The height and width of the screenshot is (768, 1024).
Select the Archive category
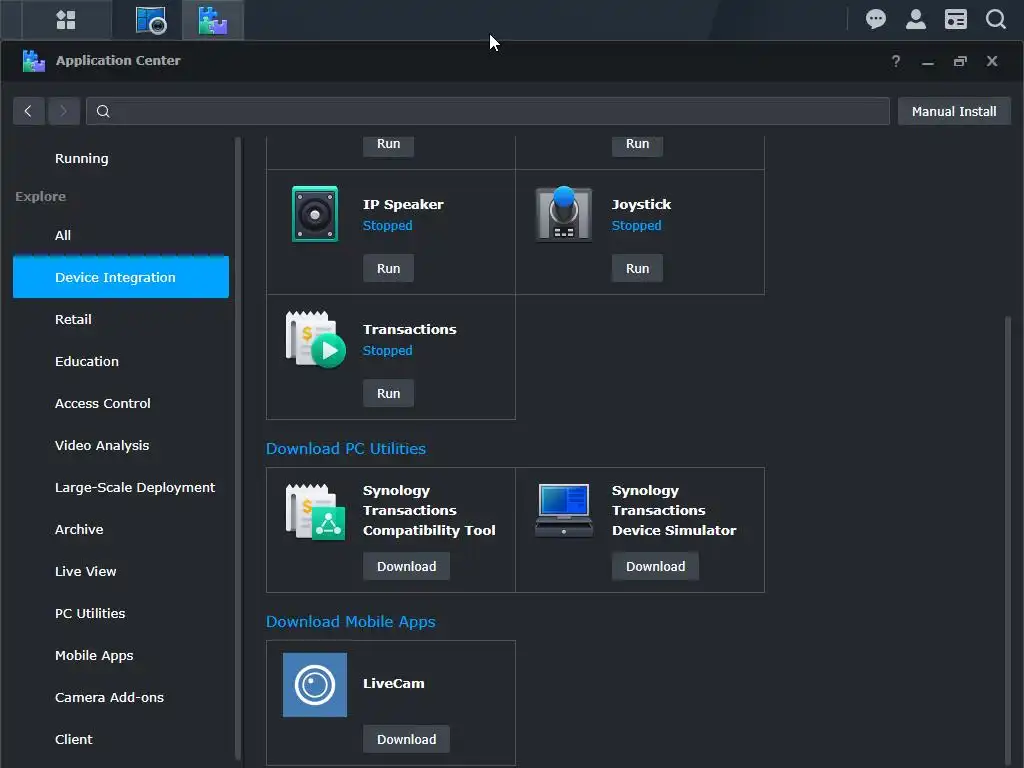(x=121, y=529)
